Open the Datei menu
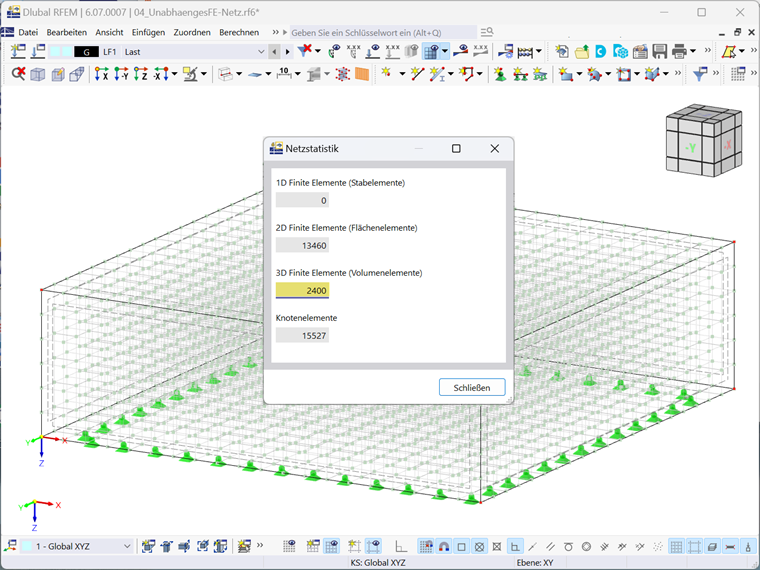 (28, 32)
